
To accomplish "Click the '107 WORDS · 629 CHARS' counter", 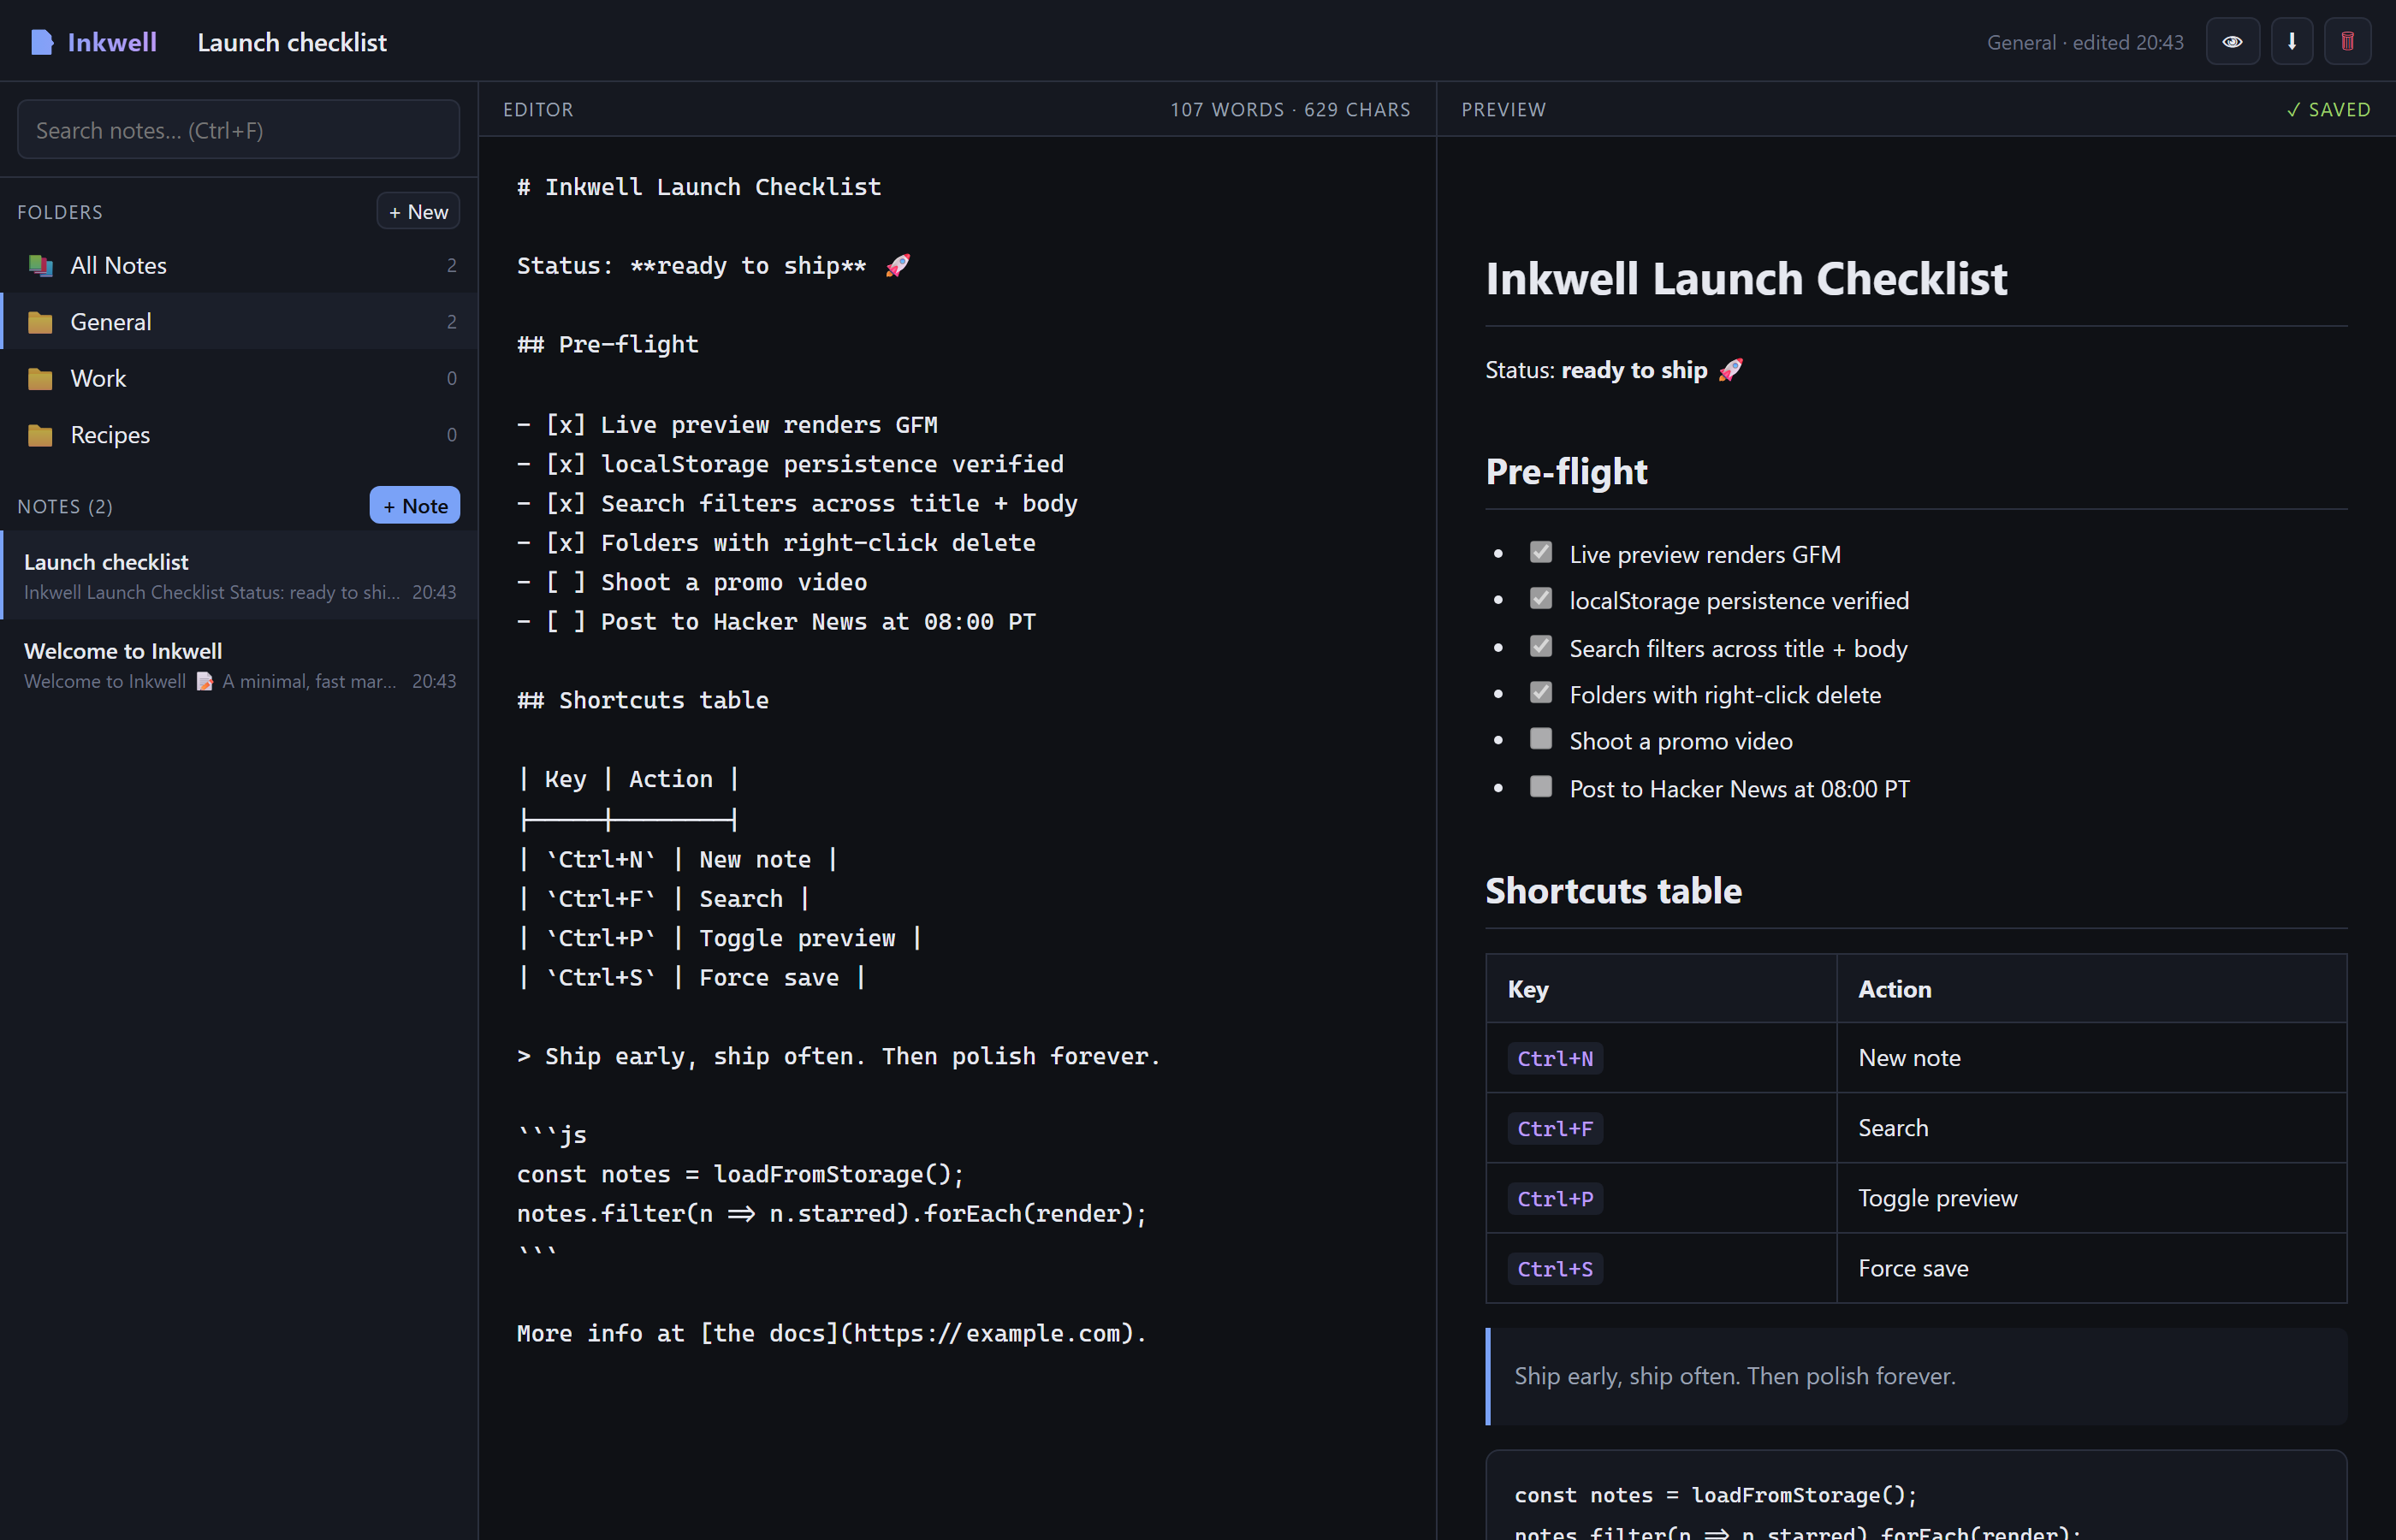I will tap(1290, 110).
